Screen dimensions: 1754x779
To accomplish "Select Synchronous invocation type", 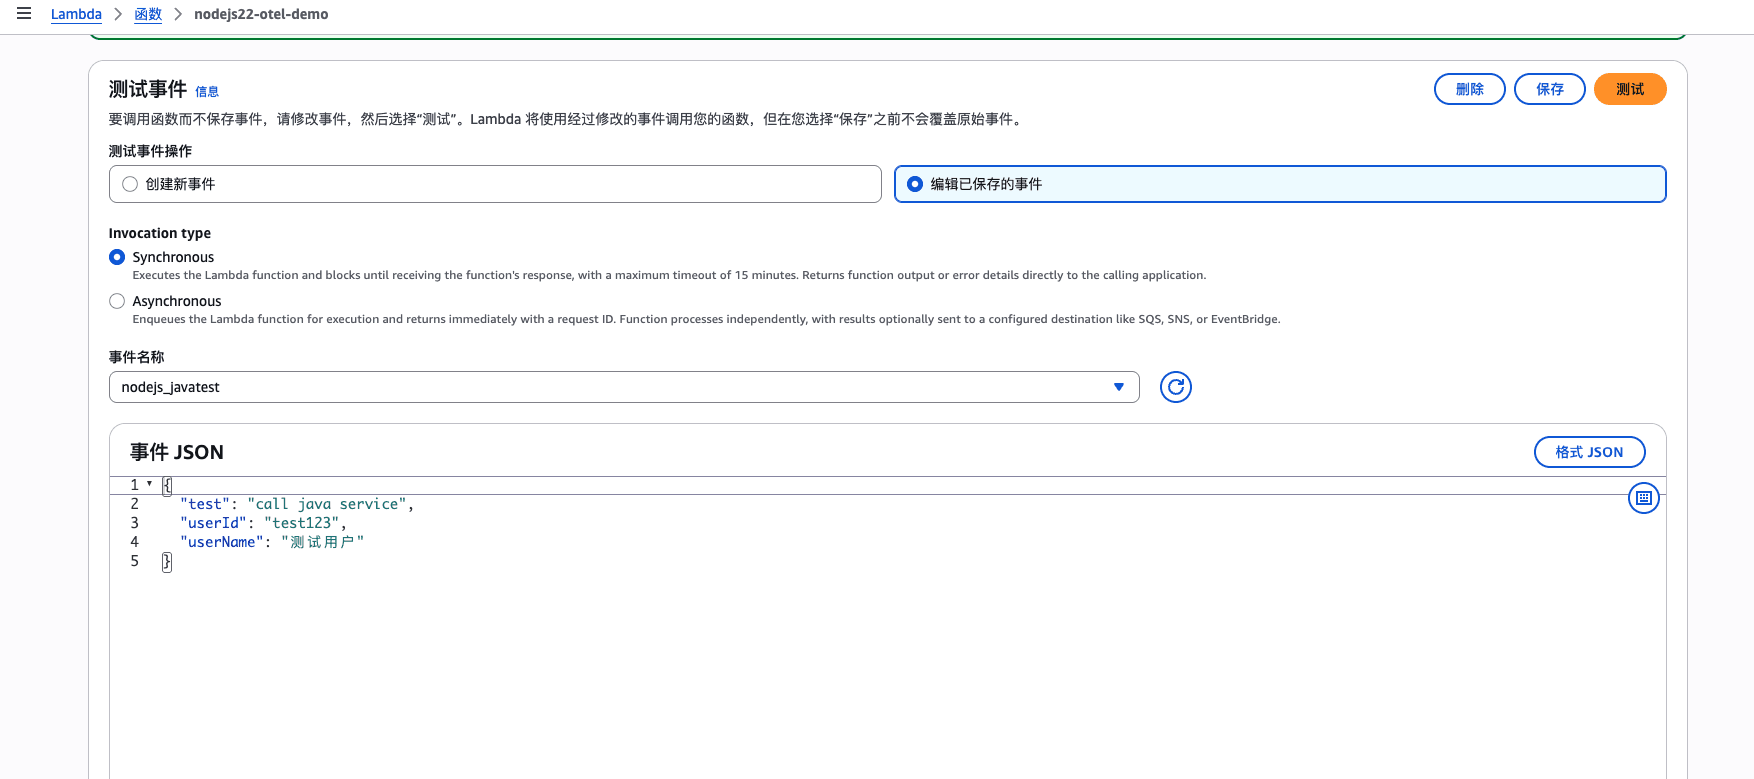I will pos(117,257).
